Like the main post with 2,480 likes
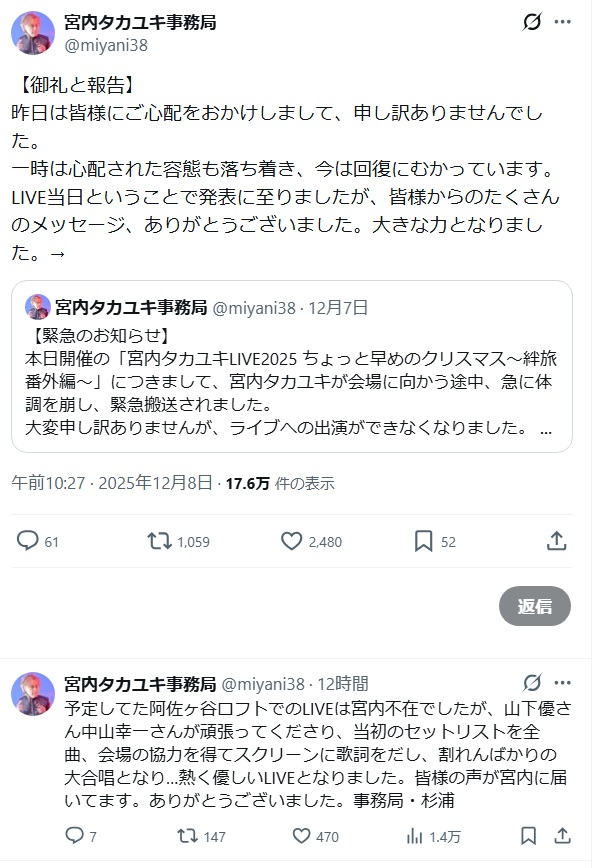The height and width of the screenshot is (868, 609). pyautogui.click(x=292, y=541)
